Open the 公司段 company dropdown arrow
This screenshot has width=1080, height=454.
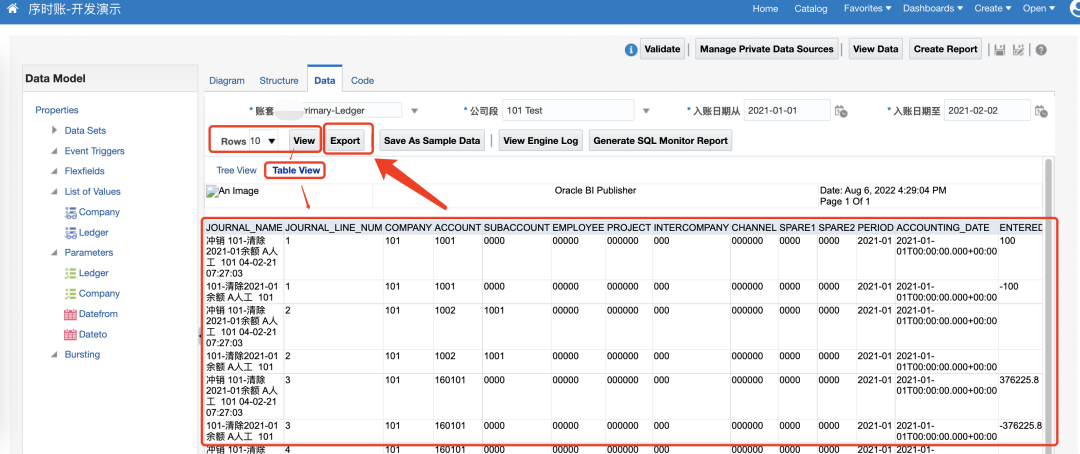click(646, 111)
